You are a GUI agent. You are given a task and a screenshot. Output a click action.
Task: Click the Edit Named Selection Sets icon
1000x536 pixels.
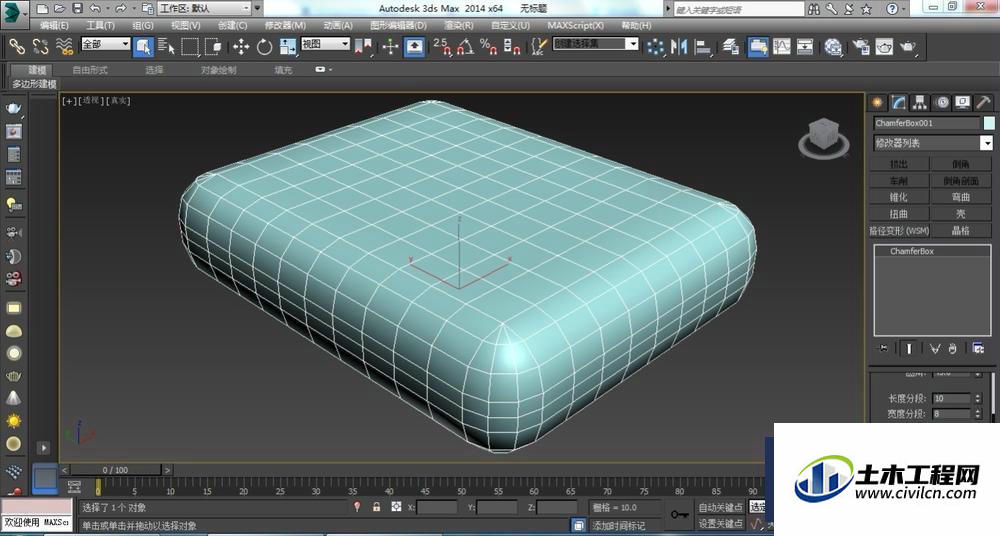click(539, 47)
